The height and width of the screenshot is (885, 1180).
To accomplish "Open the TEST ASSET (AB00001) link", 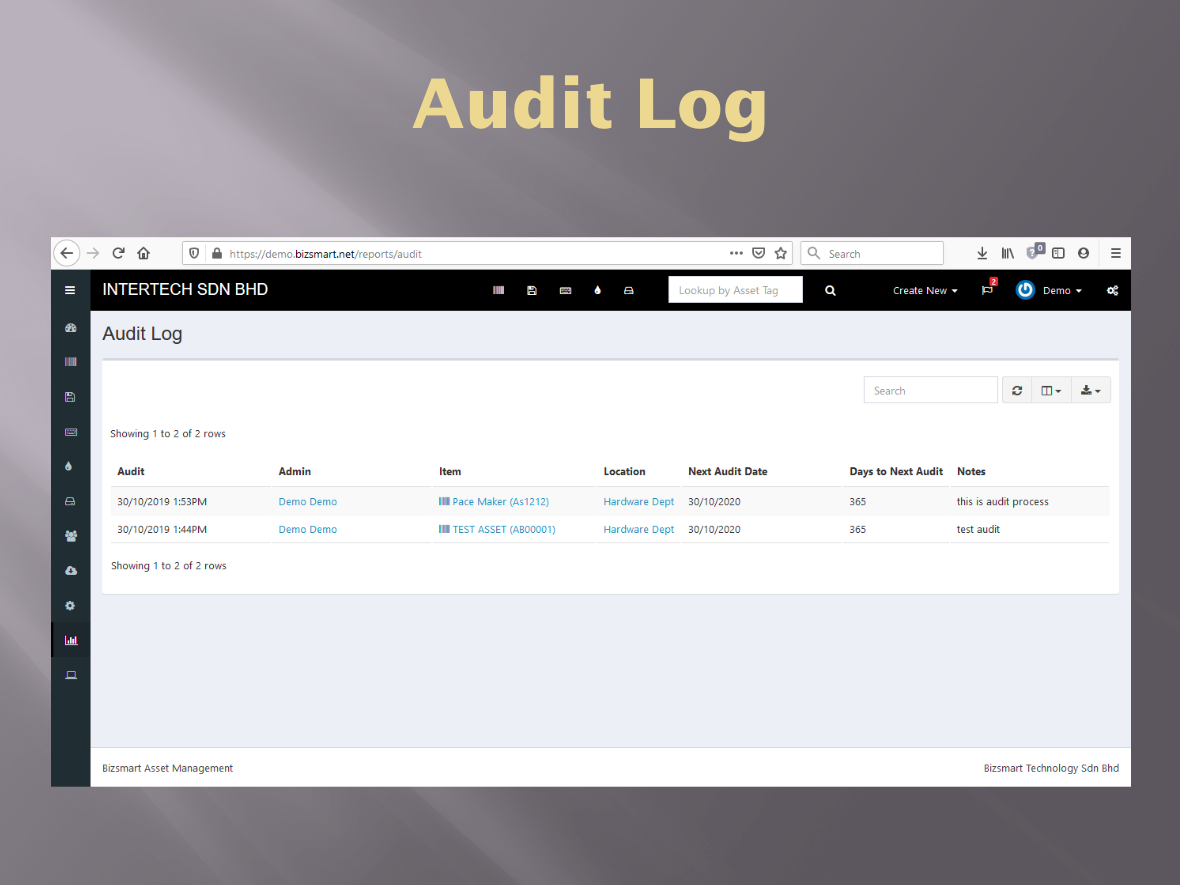I will 503,530.
